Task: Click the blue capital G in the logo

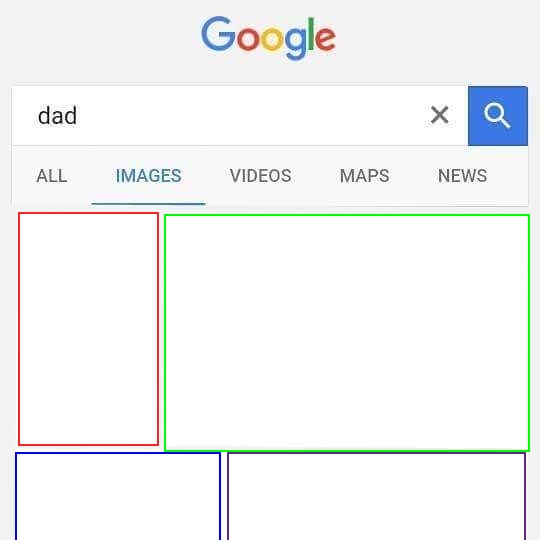Action: pos(218,34)
